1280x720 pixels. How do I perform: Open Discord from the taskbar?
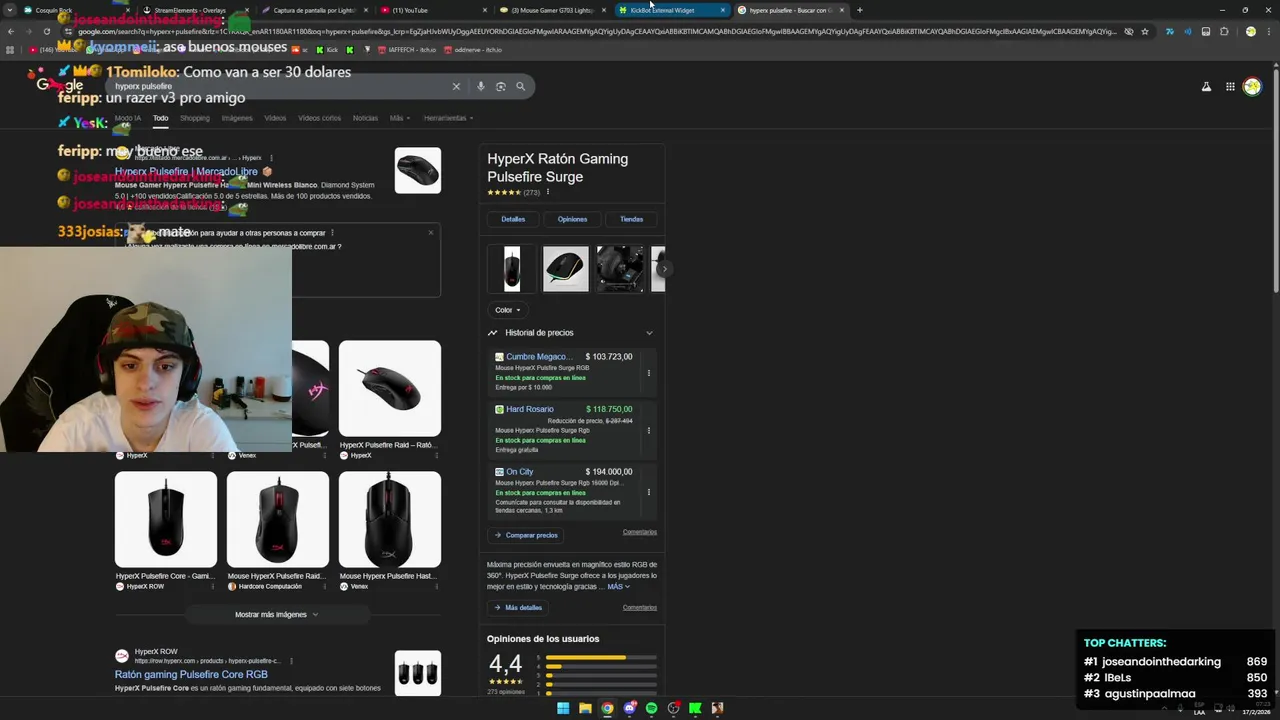[629, 708]
